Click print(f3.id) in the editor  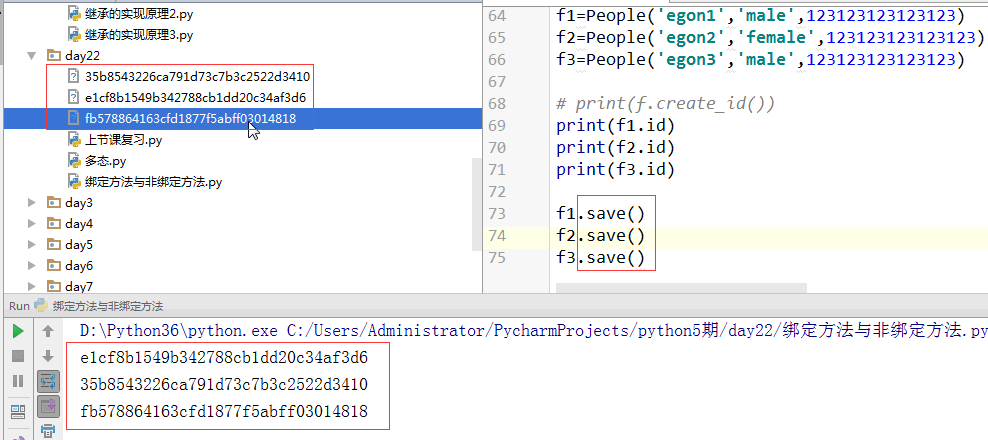pyautogui.click(x=616, y=170)
